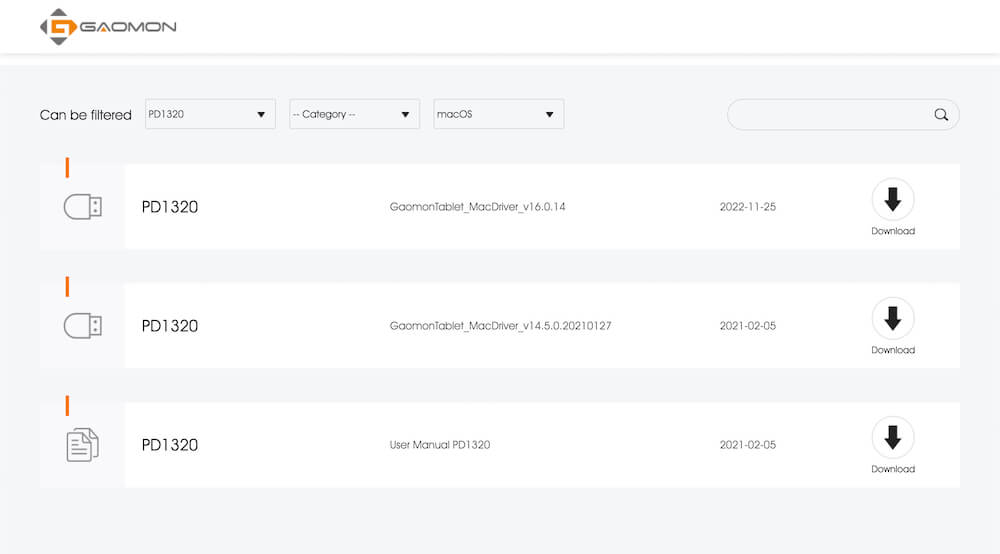Click Download label under v14.5.0.20210127 row
The width and height of the screenshot is (1000, 554).
pyautogui.click(x=893, y=350)
